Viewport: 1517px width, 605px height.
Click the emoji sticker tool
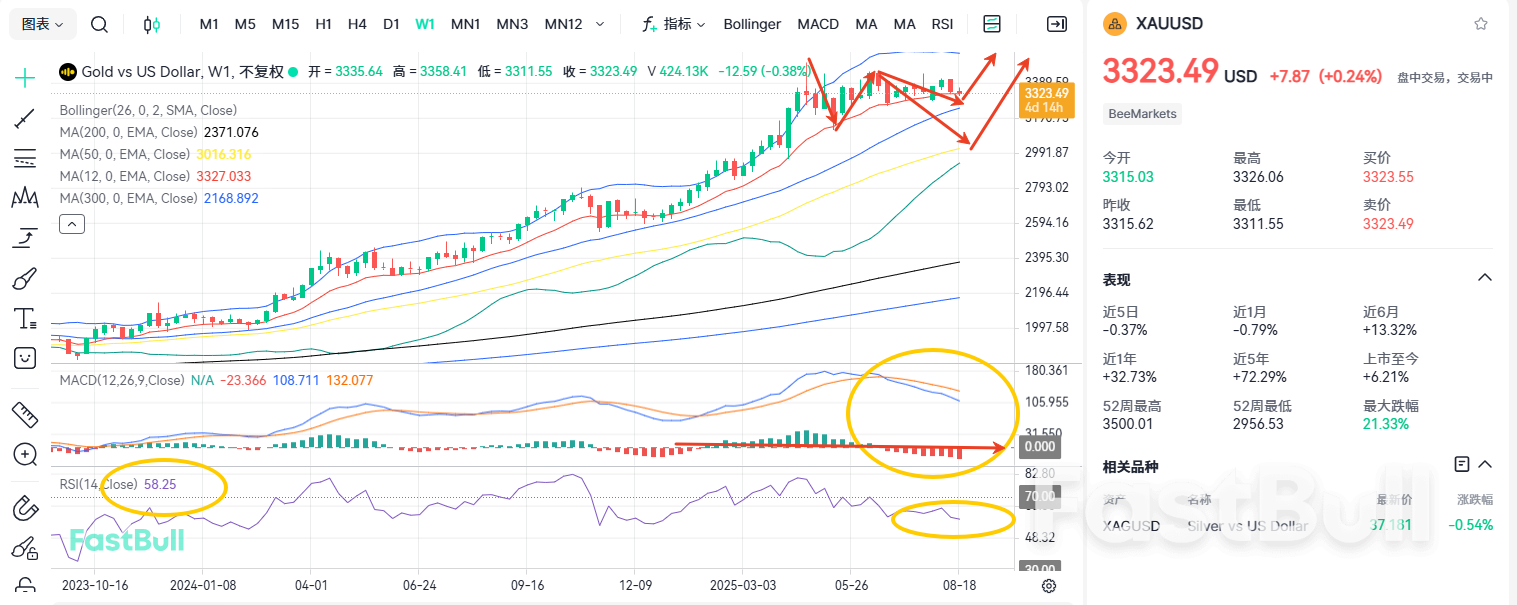[x=24, y=358]
